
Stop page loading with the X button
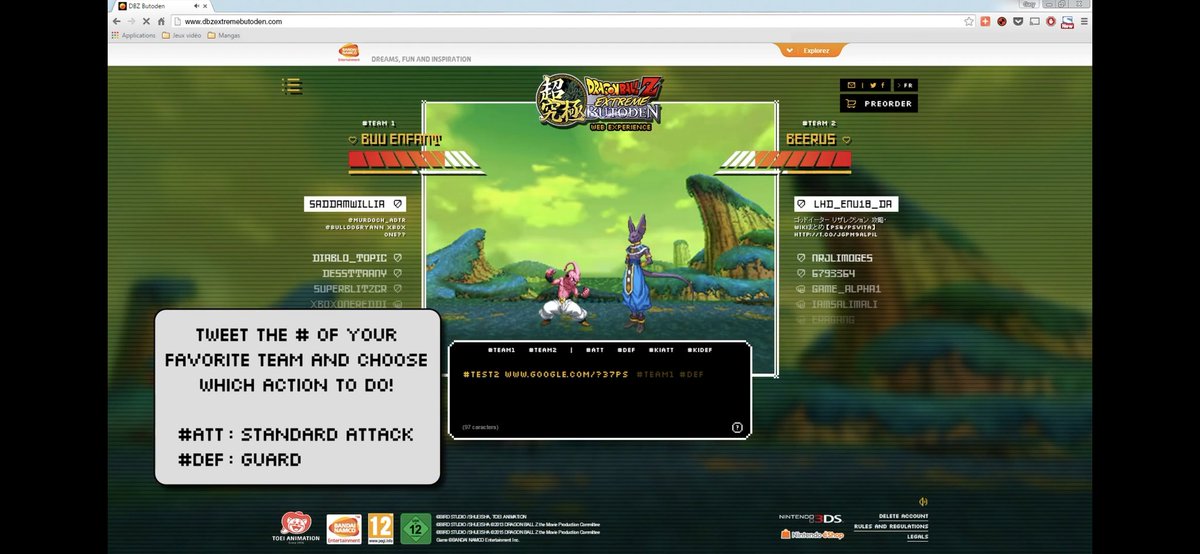(x=146, y=21)
